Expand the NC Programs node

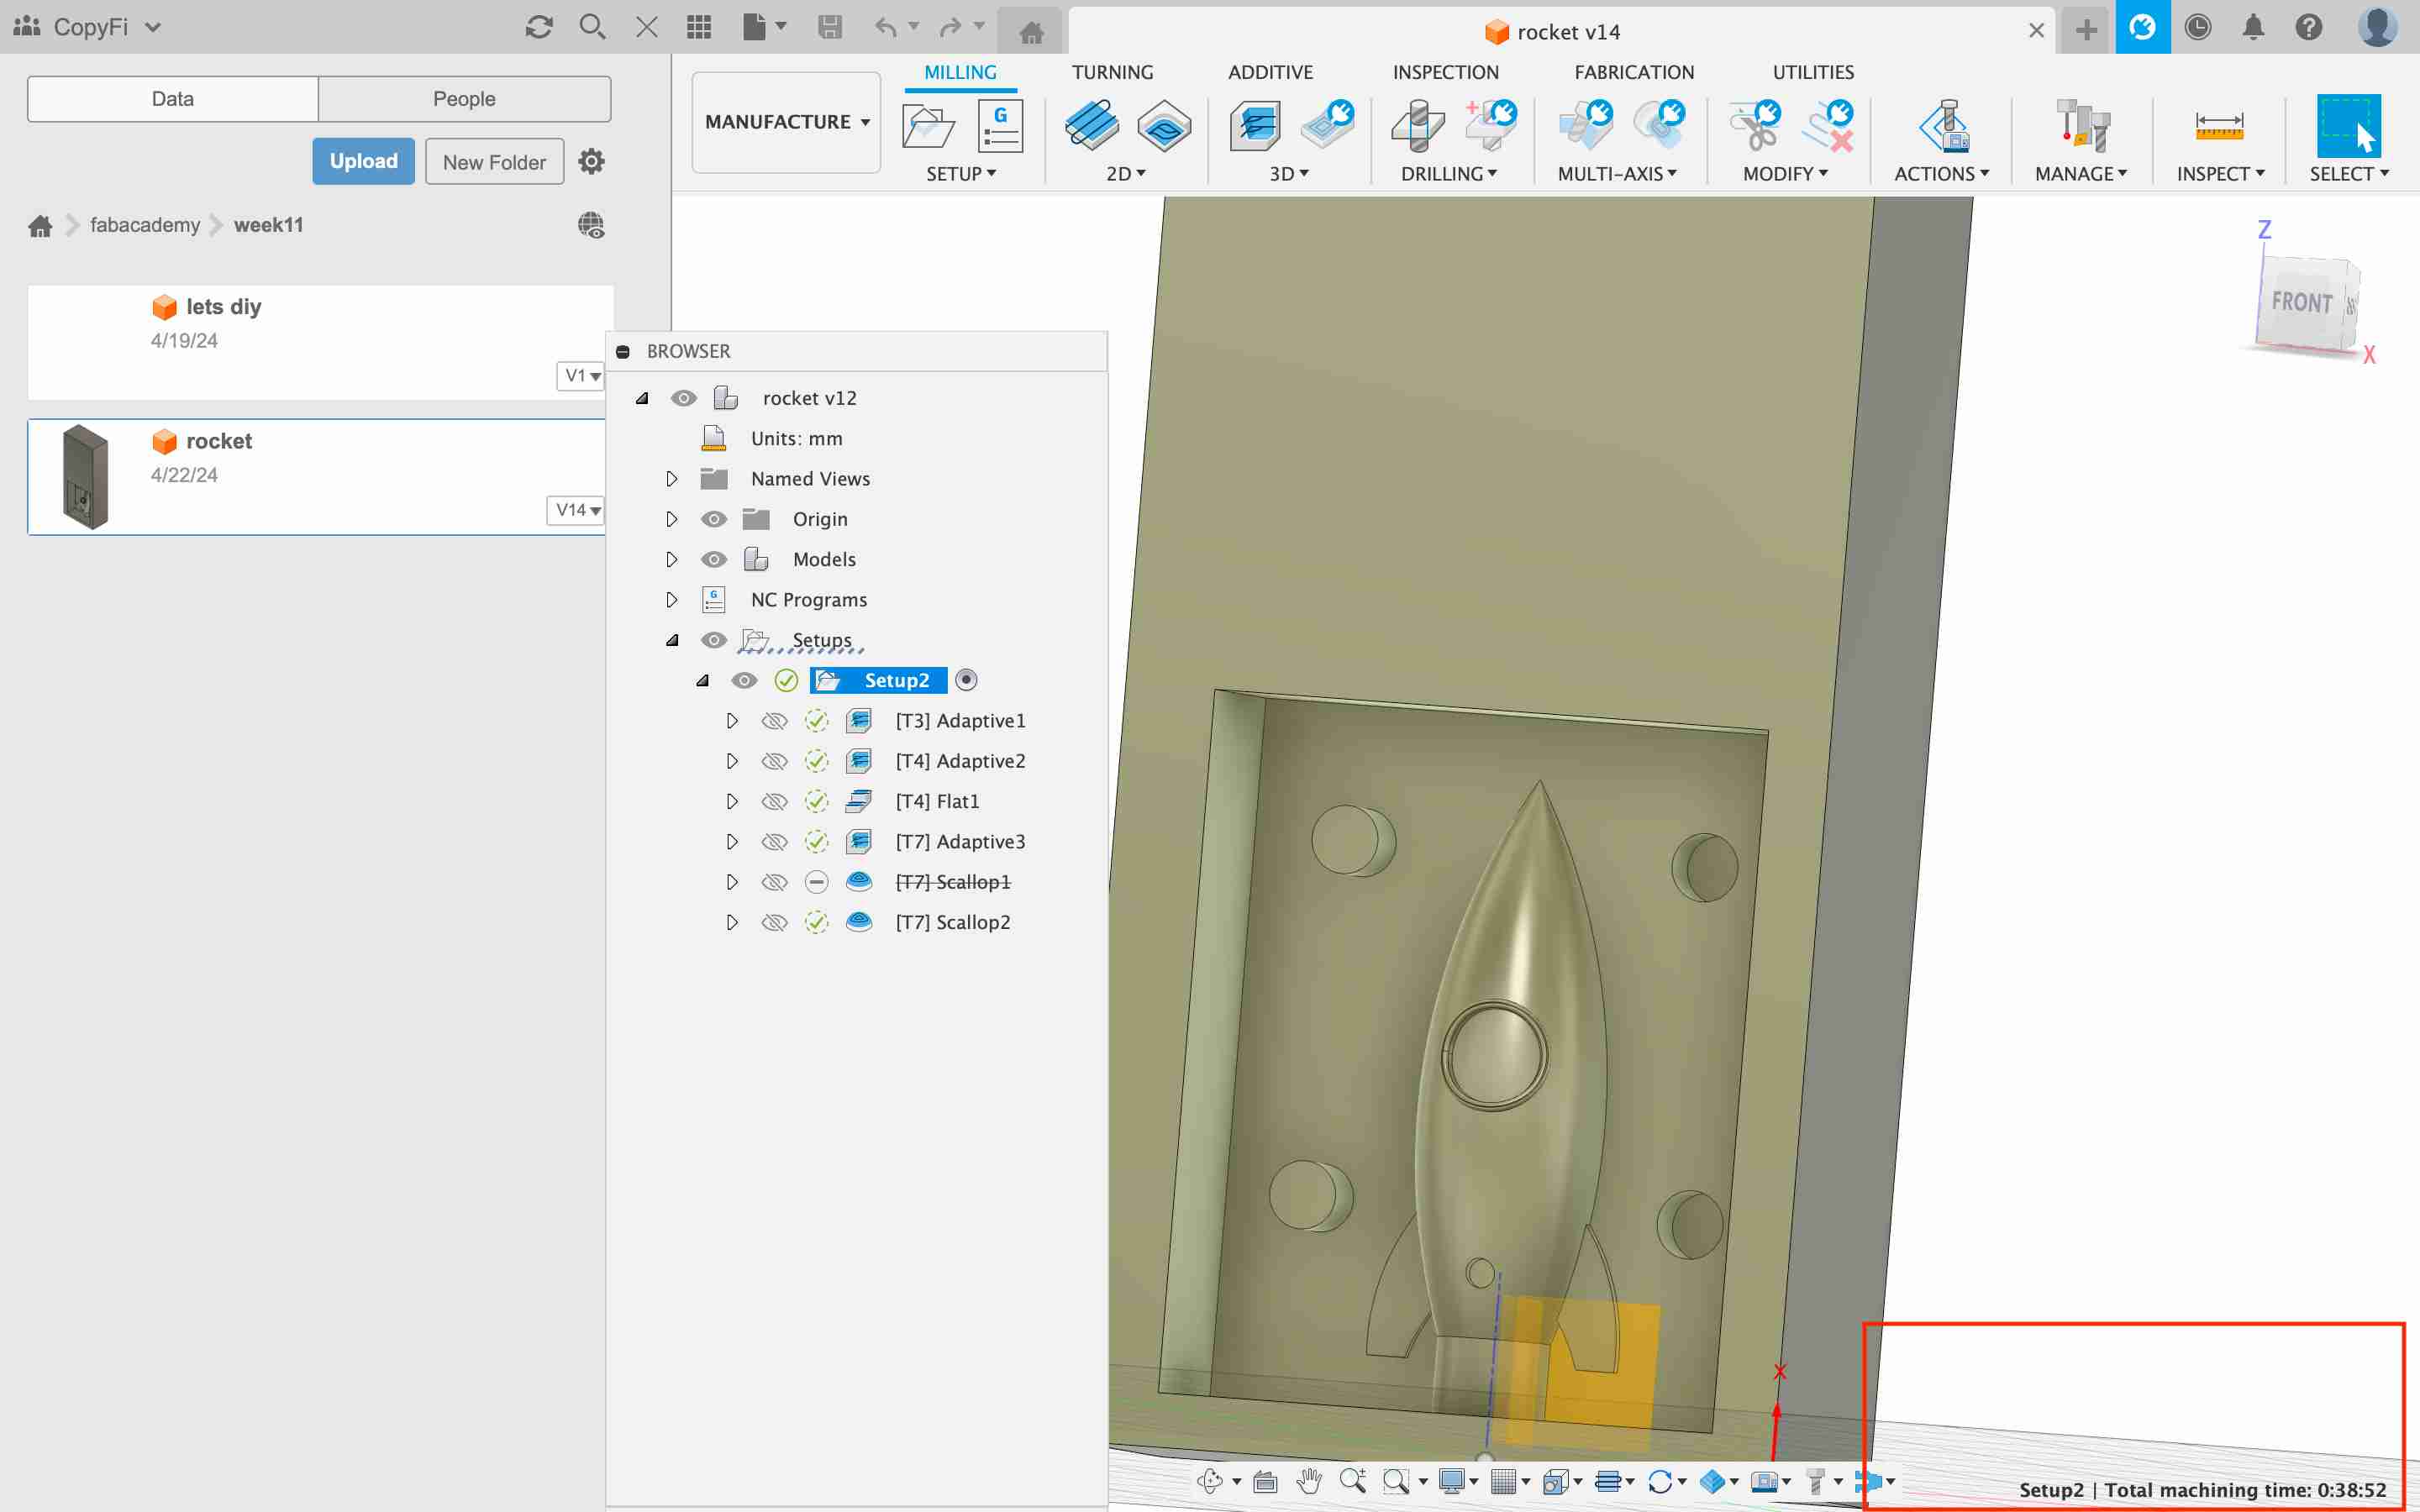coord(672,600)
